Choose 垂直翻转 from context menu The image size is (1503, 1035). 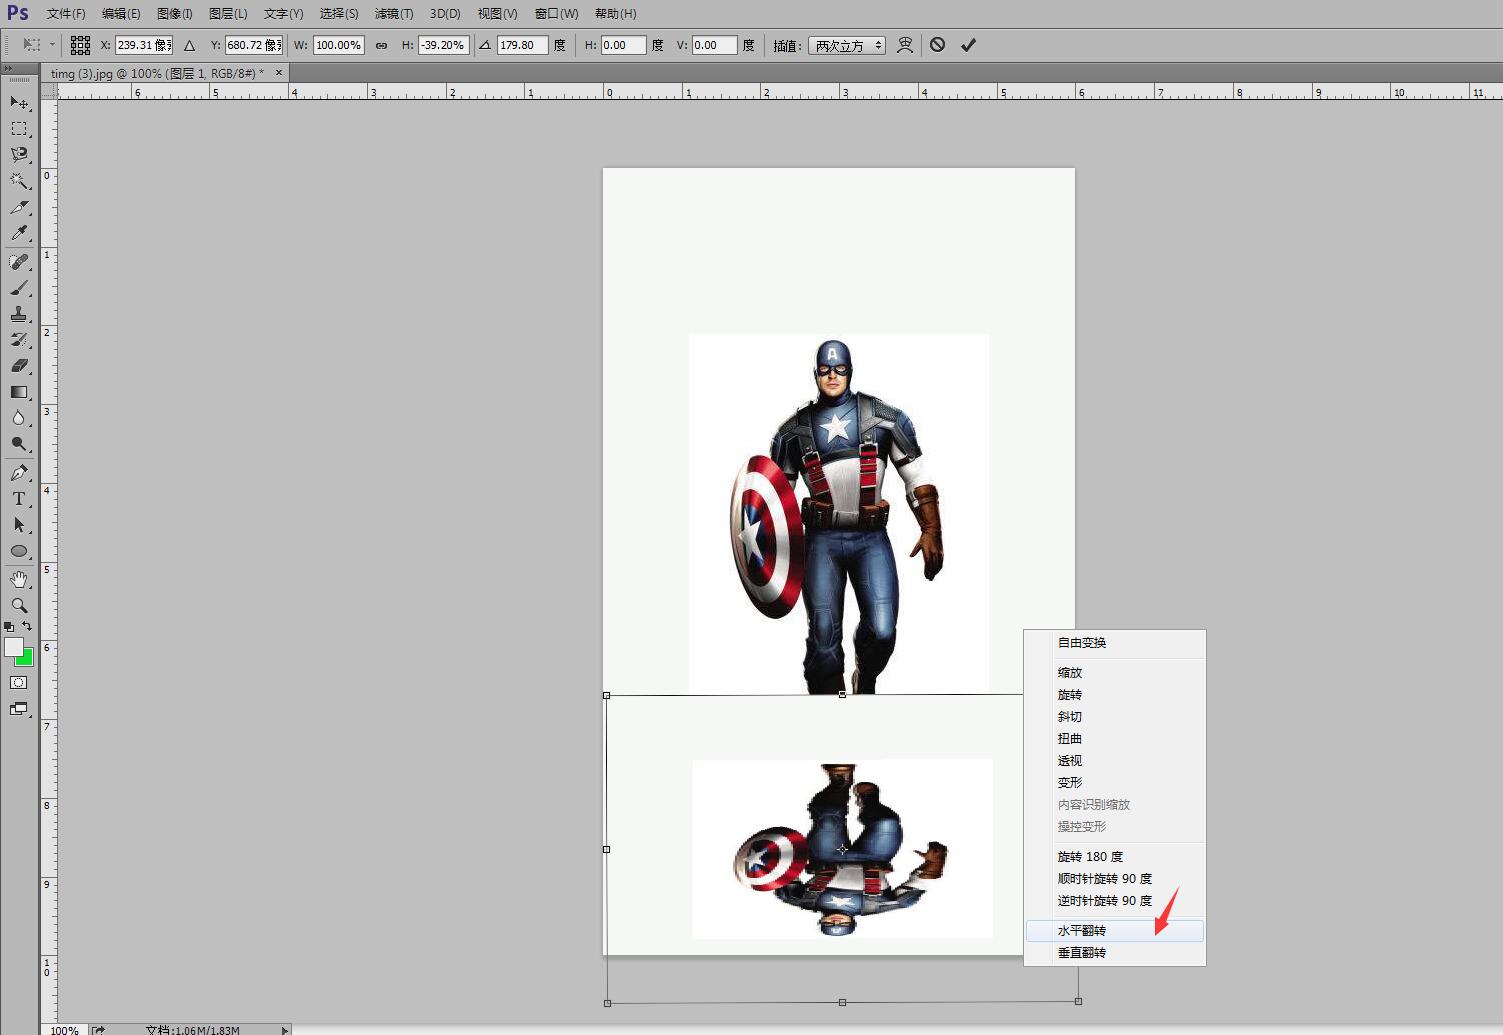click(1115, 953)
